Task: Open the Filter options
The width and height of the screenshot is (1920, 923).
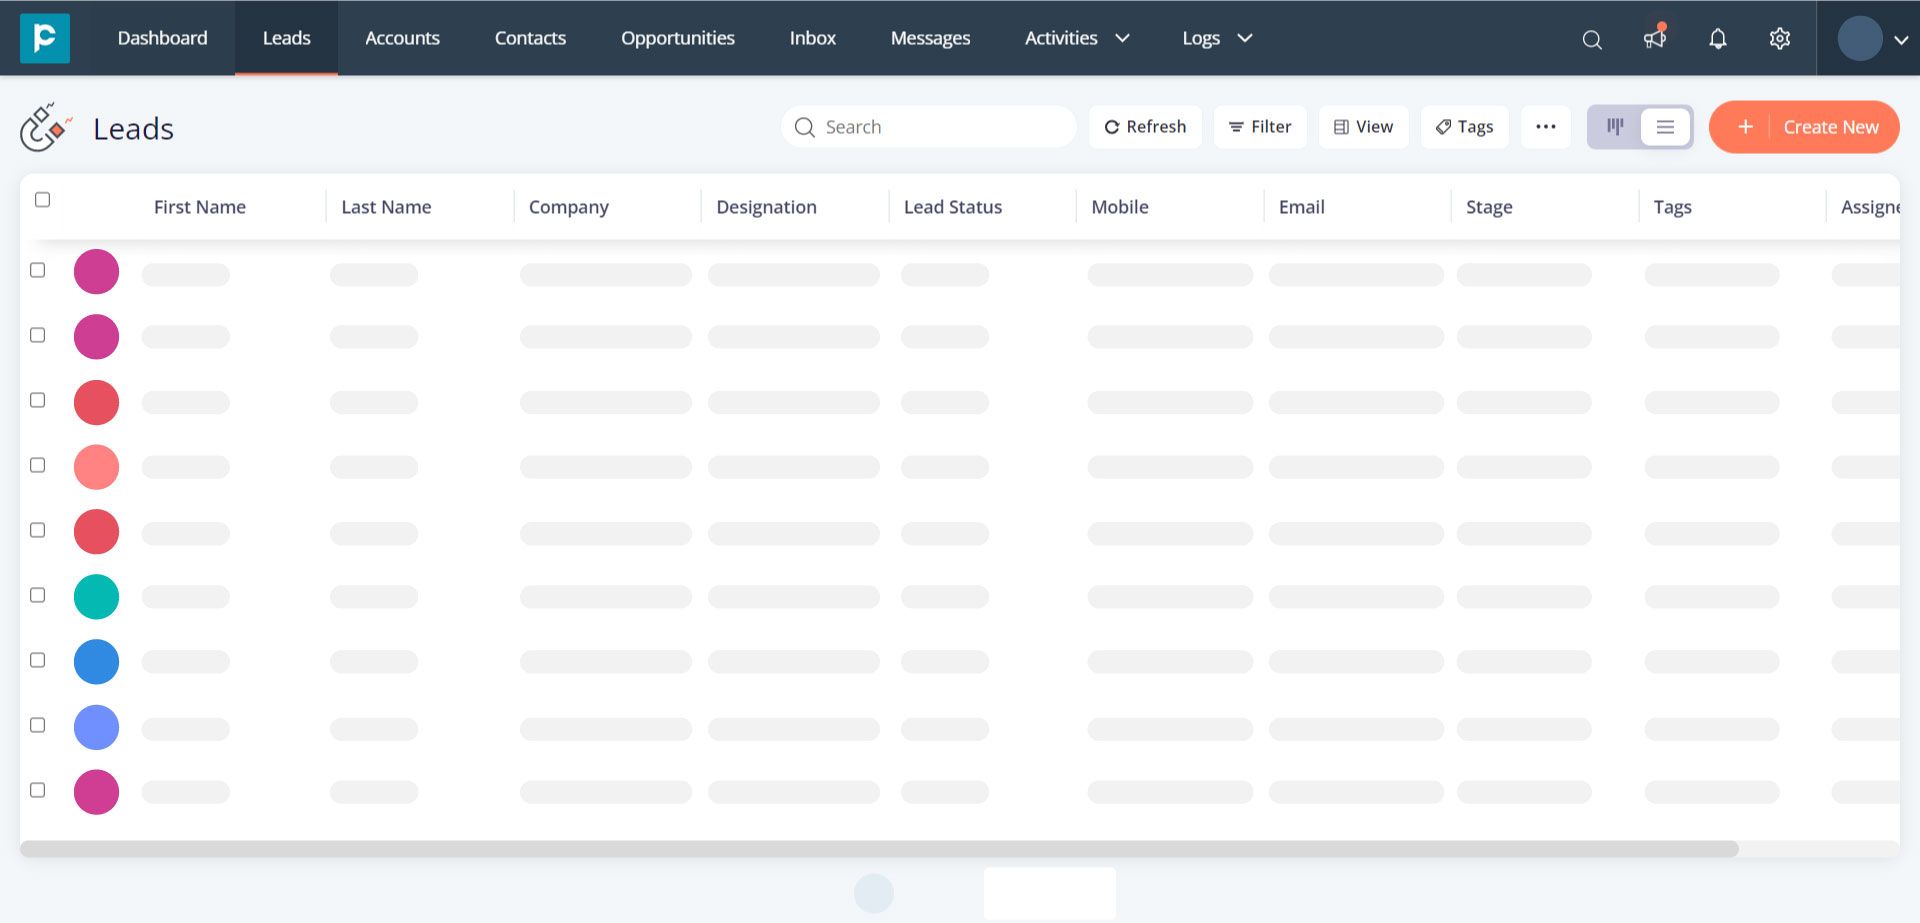Action: point(1260,127)
